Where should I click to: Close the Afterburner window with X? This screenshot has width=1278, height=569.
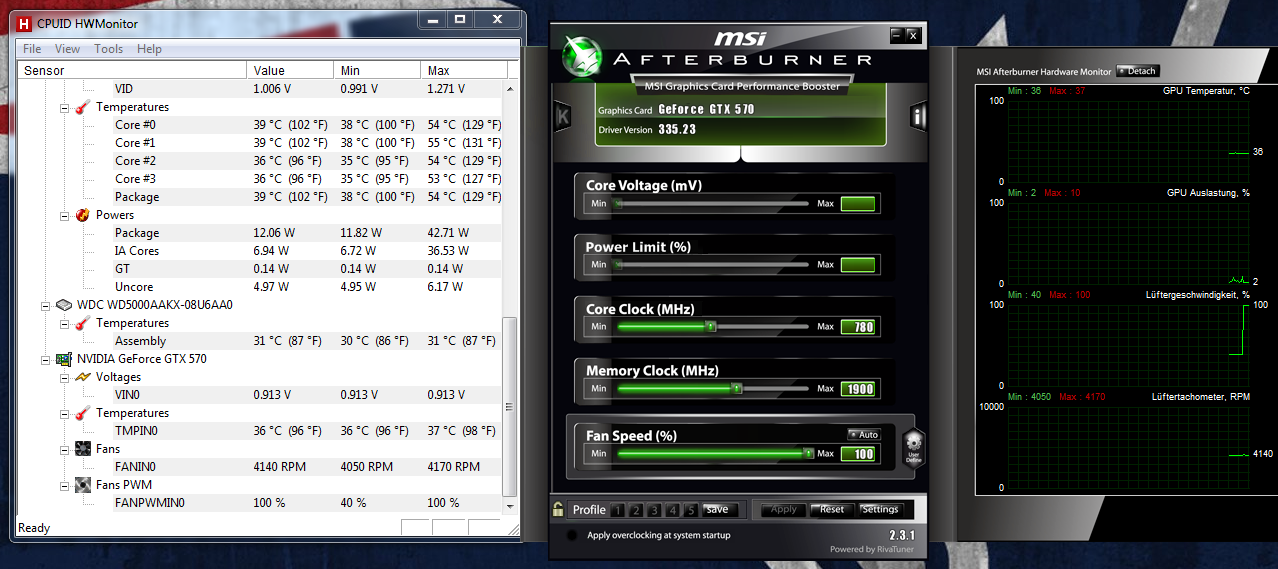(x=913, y=36)
